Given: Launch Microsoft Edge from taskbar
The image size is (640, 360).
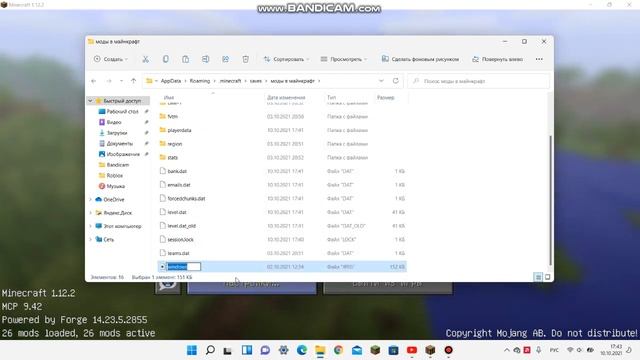Looking at the screenshot, I should (x=302, y=350).
